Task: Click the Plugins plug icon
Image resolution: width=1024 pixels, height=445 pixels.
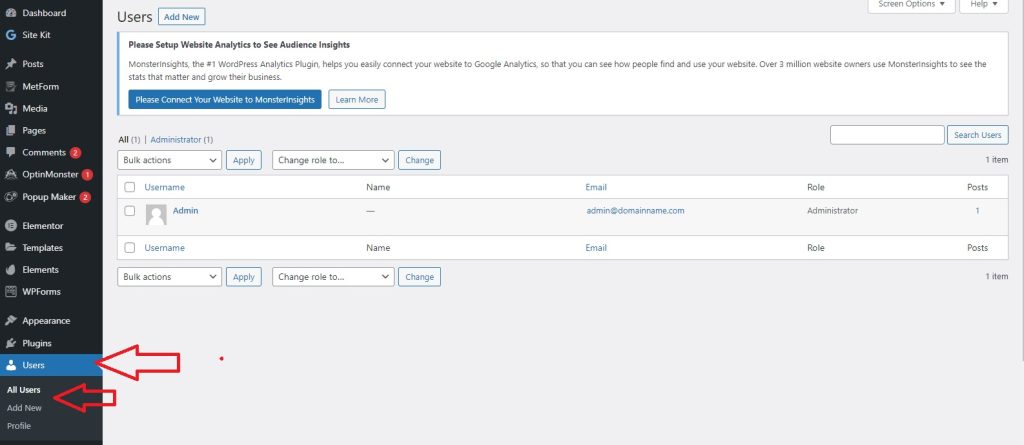Action: coord(10,343)
